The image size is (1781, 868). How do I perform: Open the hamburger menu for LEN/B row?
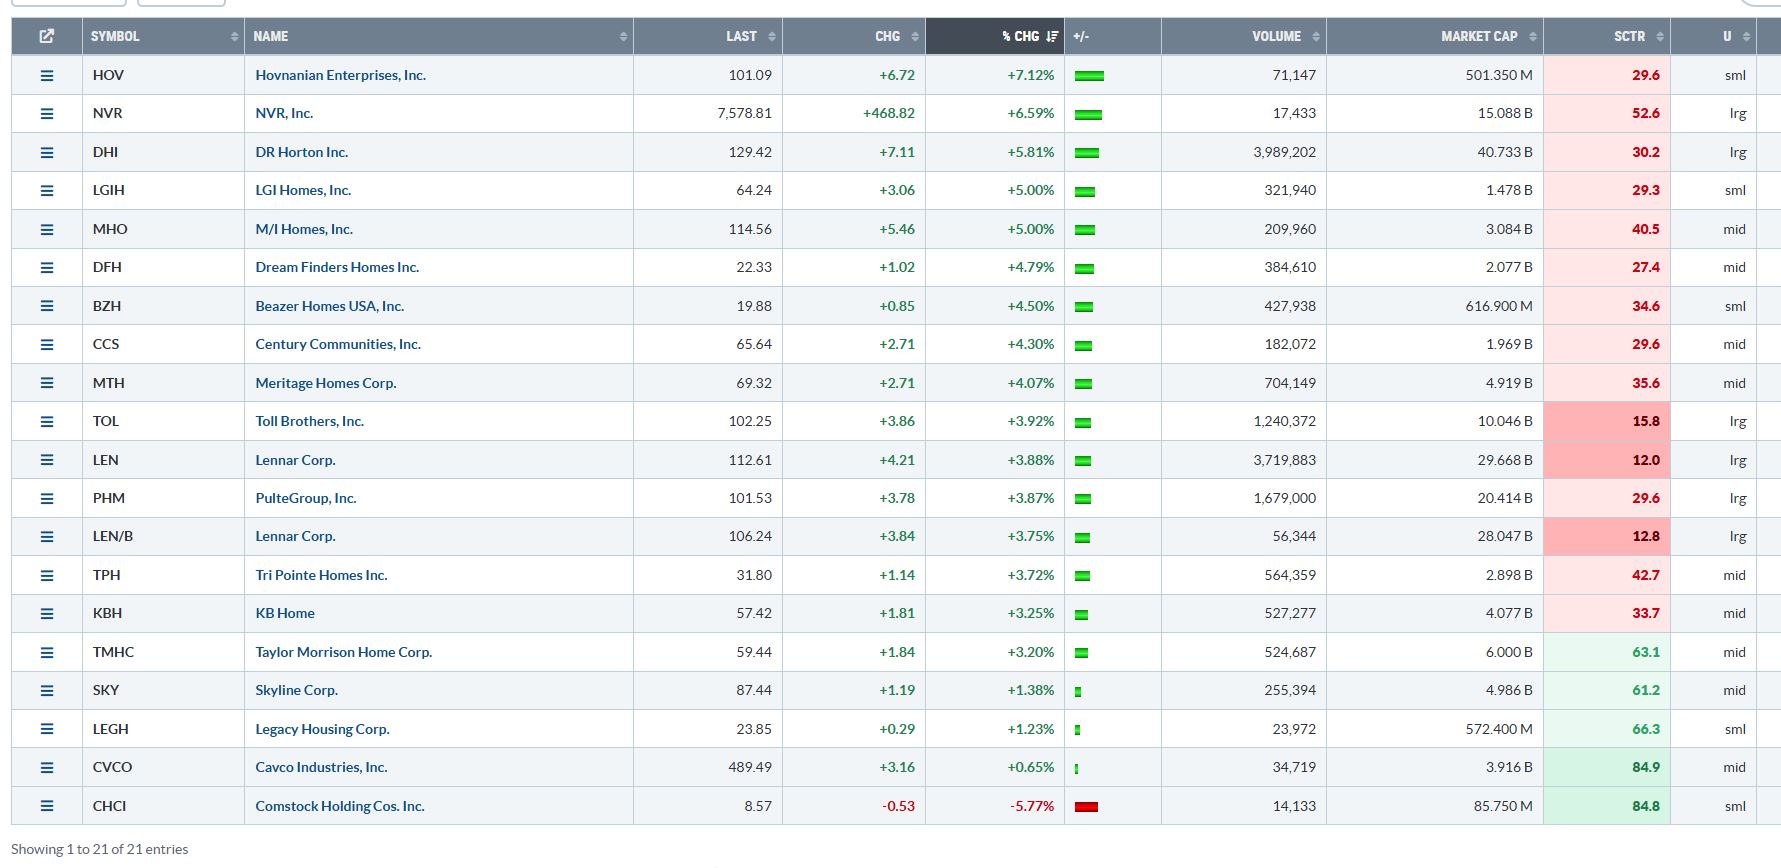pyautogui.click(x=46, y=537)
